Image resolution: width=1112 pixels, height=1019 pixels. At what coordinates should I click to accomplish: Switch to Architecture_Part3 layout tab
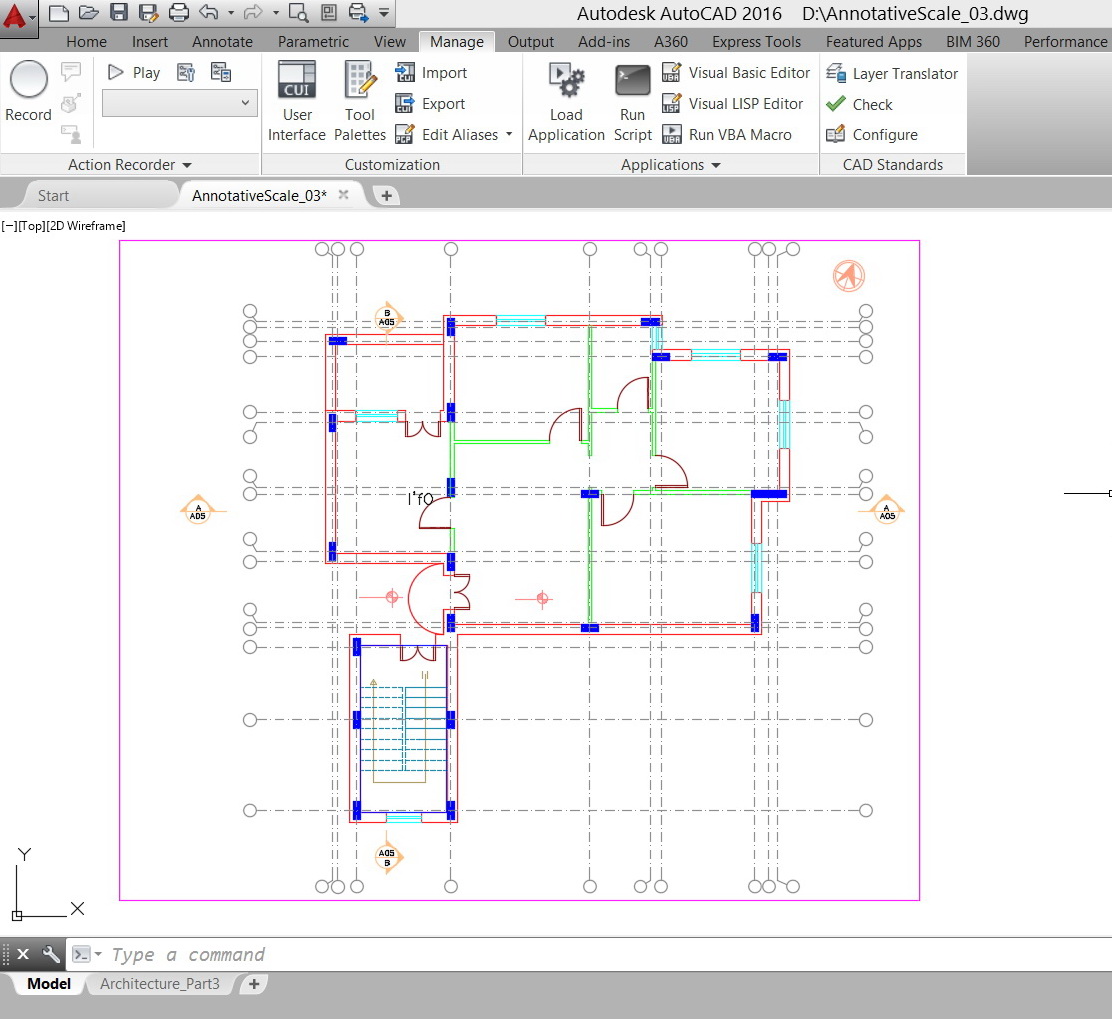[160, 984]
